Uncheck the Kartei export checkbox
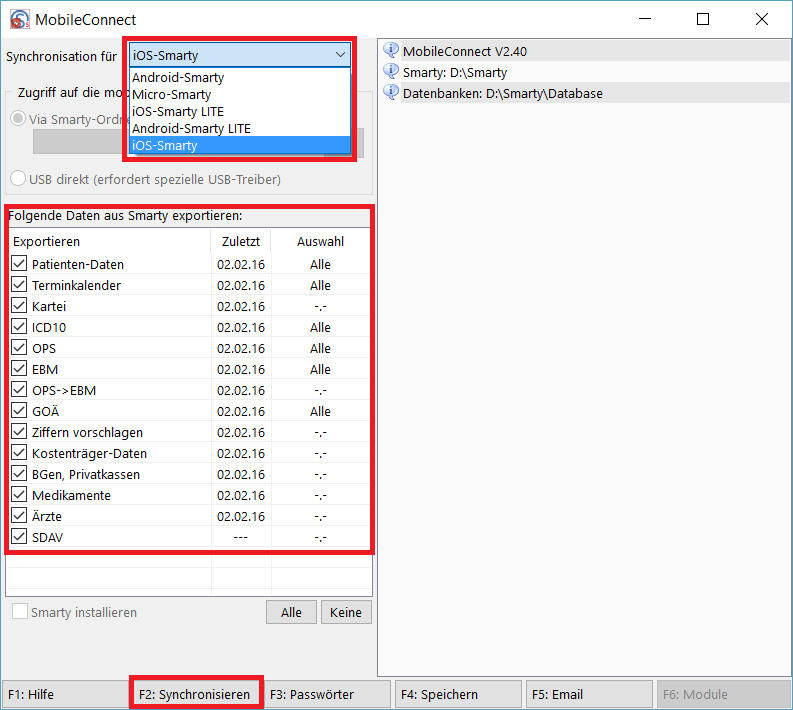 [x=19, y=305]
